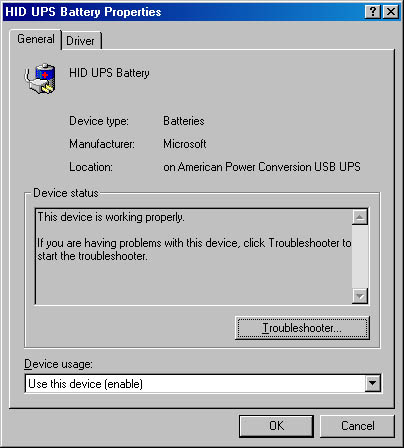Screen dimensions: 404x448
Task: Confirm with the OK button
Action: click(276, 426)
